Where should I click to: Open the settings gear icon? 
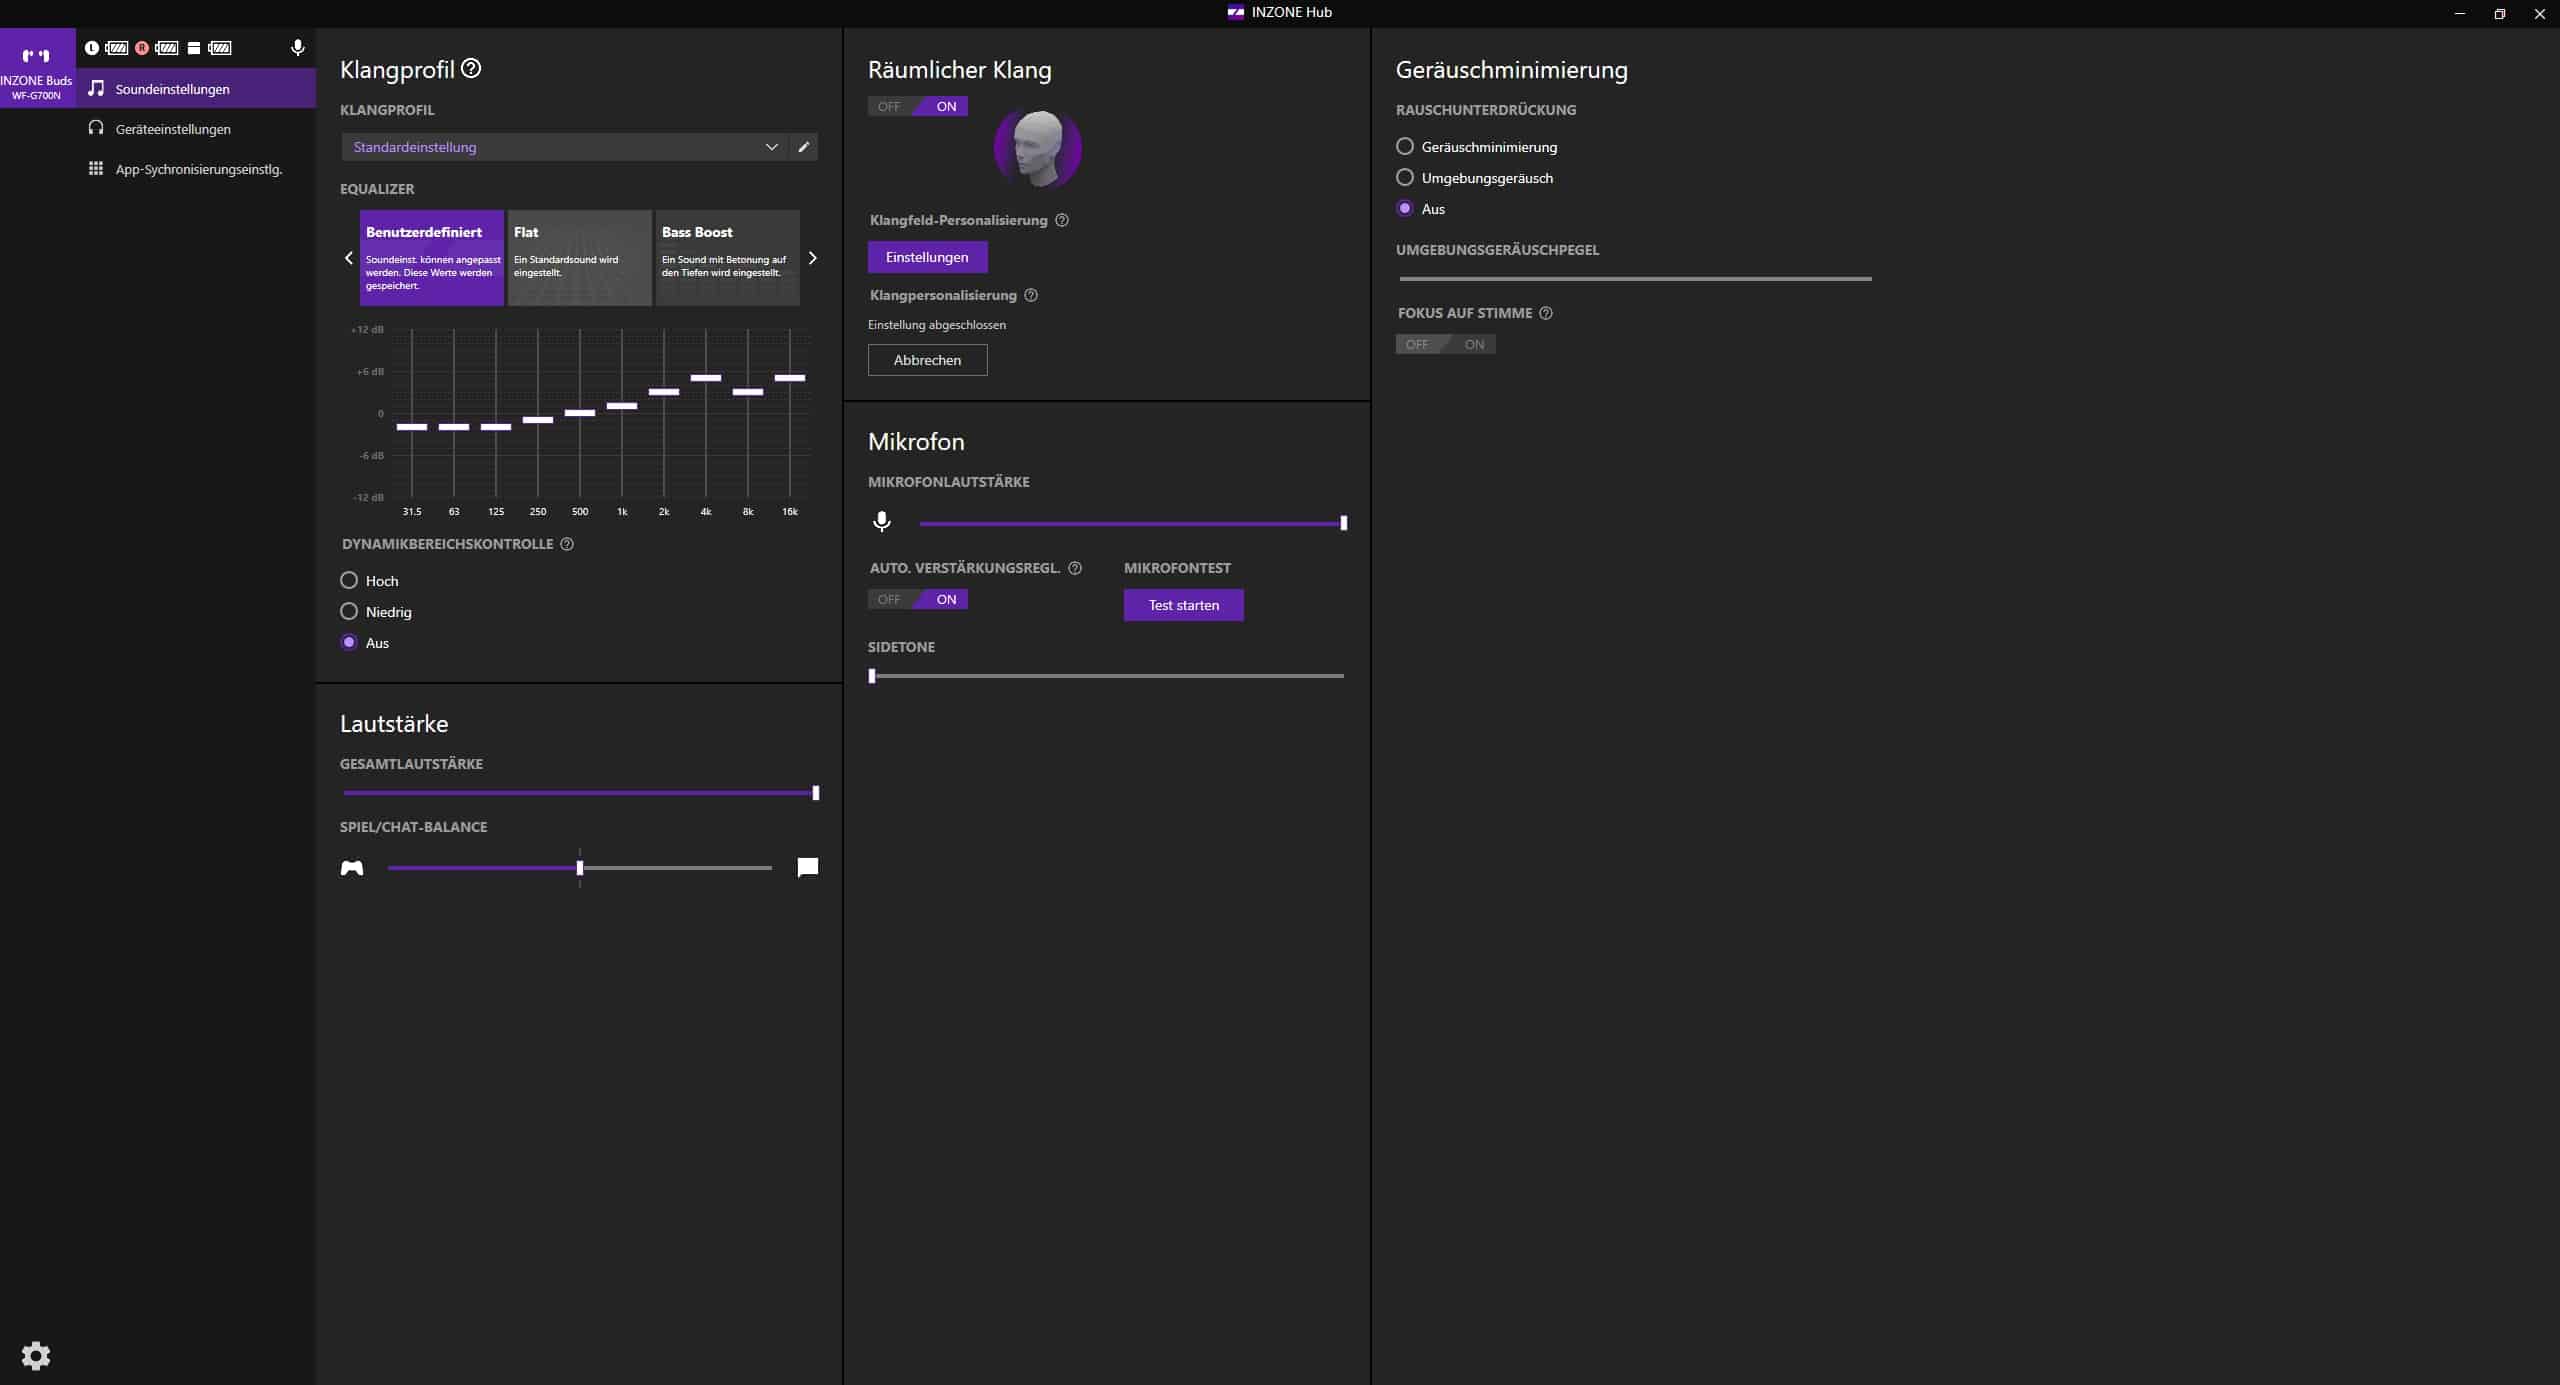pyautogui.click(x=36, y=1355)
